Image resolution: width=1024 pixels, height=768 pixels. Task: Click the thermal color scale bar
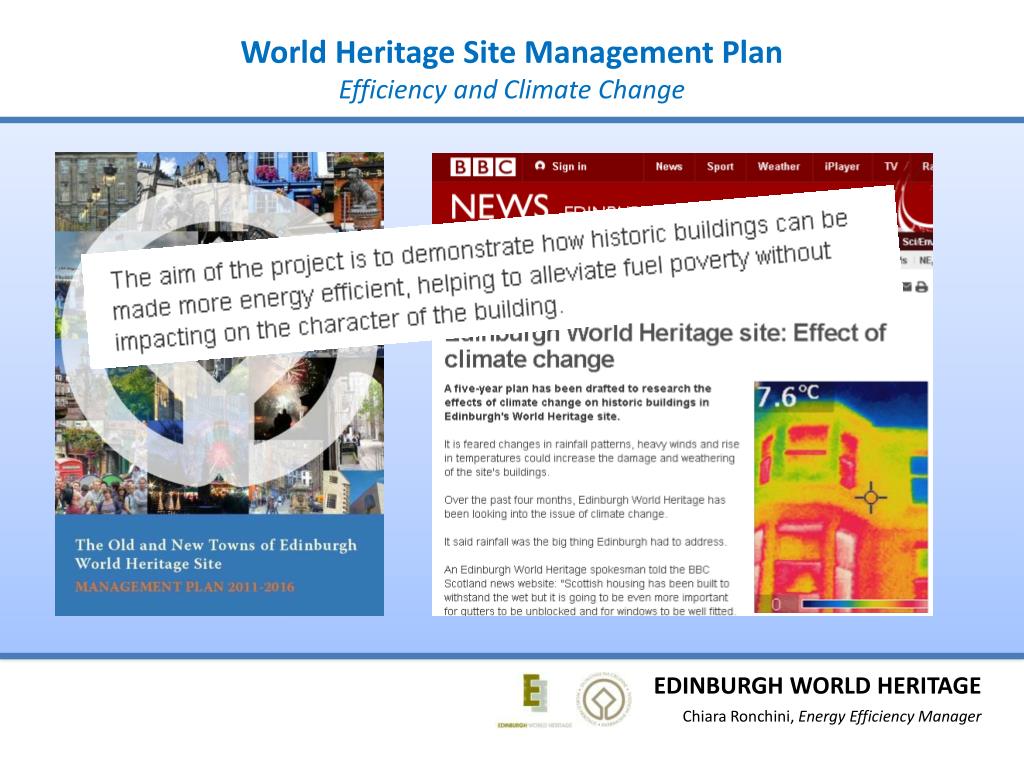863,604
